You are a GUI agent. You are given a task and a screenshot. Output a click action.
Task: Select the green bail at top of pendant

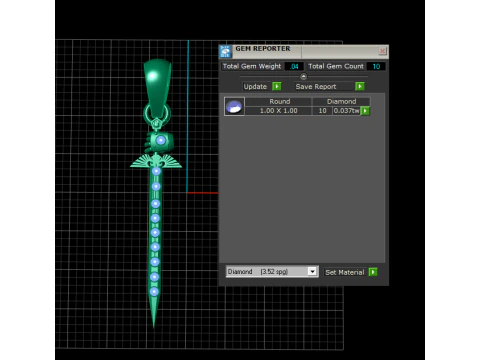[x=157, y=88]
